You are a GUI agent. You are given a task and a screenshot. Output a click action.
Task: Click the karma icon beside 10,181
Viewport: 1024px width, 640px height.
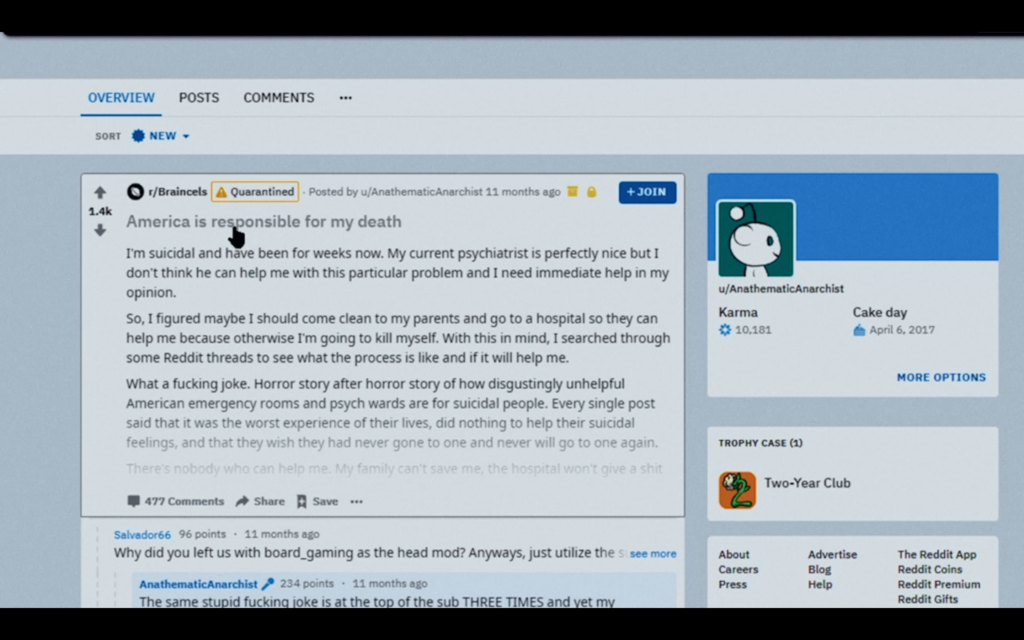725,330
